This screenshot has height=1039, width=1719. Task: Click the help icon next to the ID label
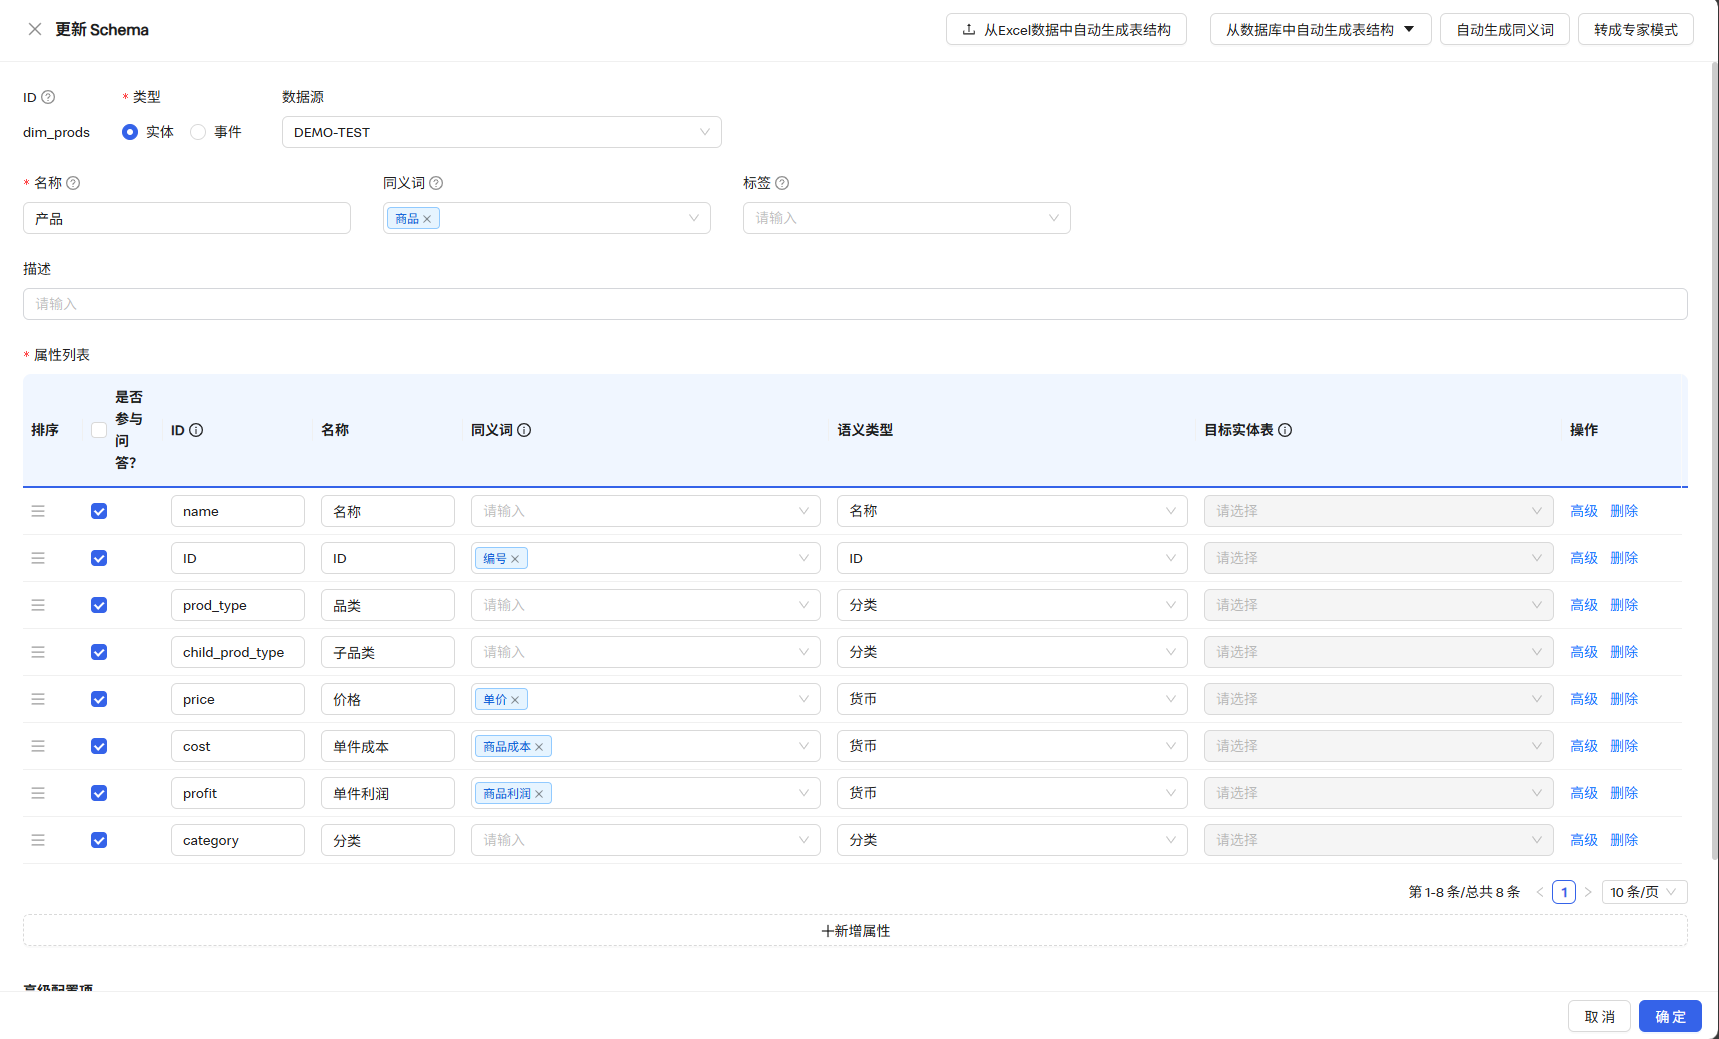pyautogui.click(x=48, y=97)
